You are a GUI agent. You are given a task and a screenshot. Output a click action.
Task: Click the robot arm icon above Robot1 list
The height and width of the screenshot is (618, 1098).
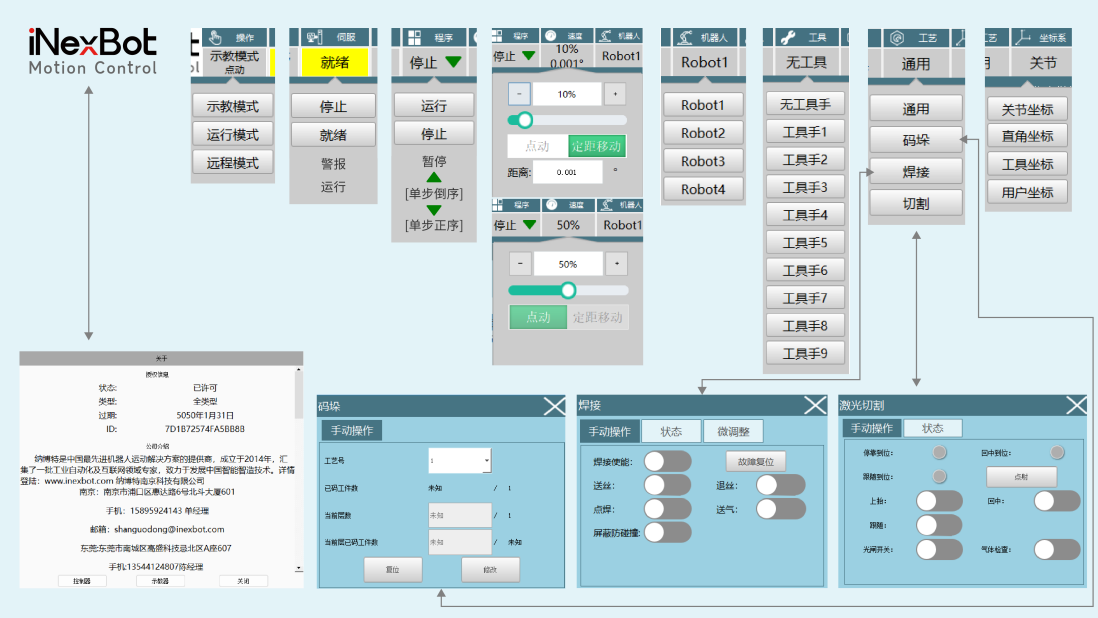click(x=685, y=37)
